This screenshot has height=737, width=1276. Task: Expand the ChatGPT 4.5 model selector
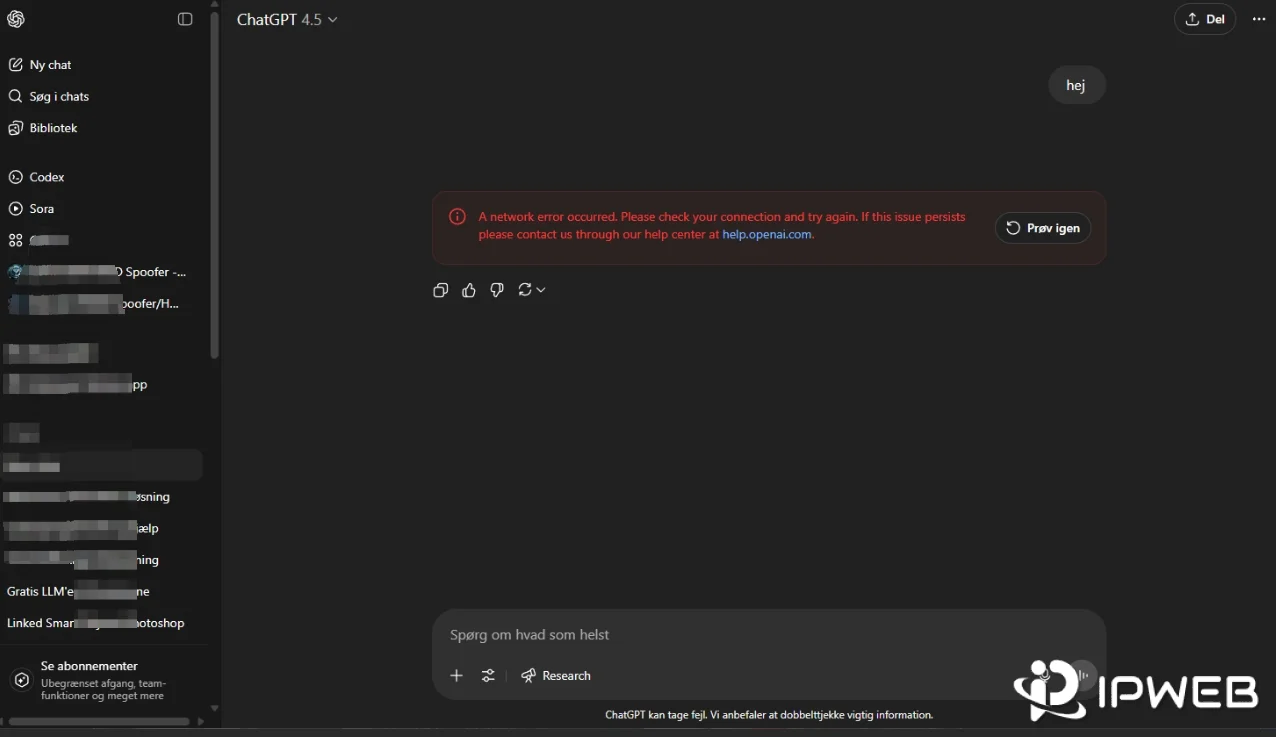click(x=287, y=19)
